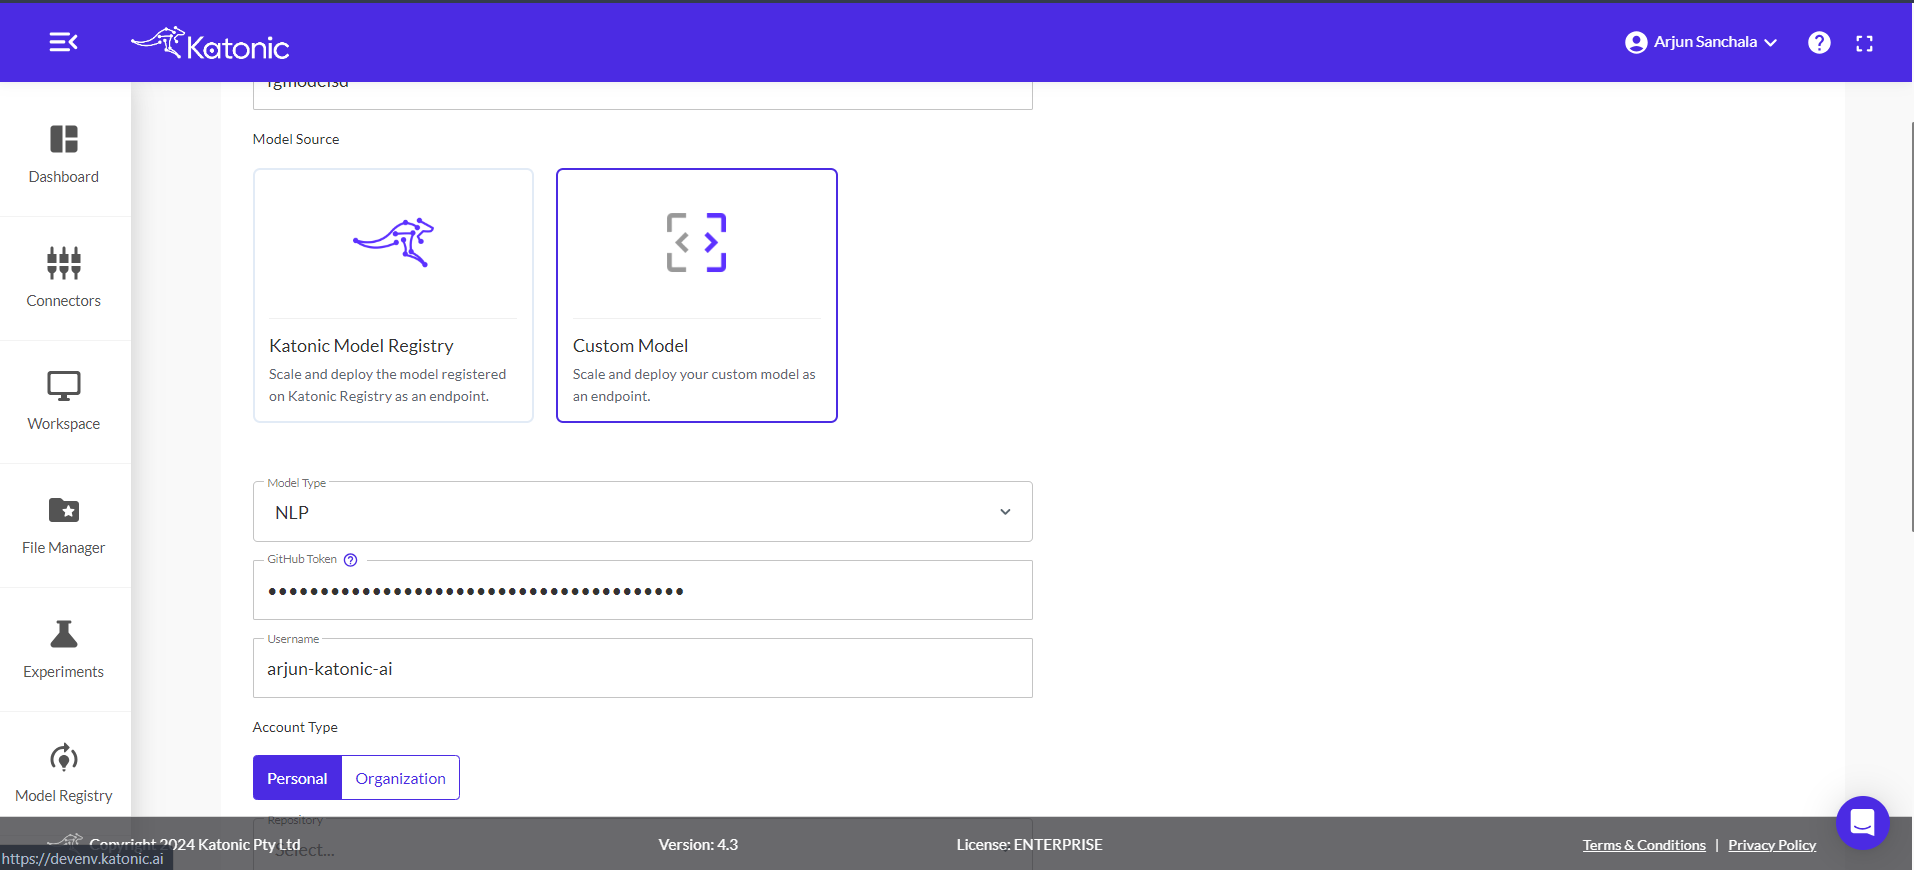Open the chat support bubble icon
Viewport: 1914px width, 870px height.
[x=1862, y=823]
